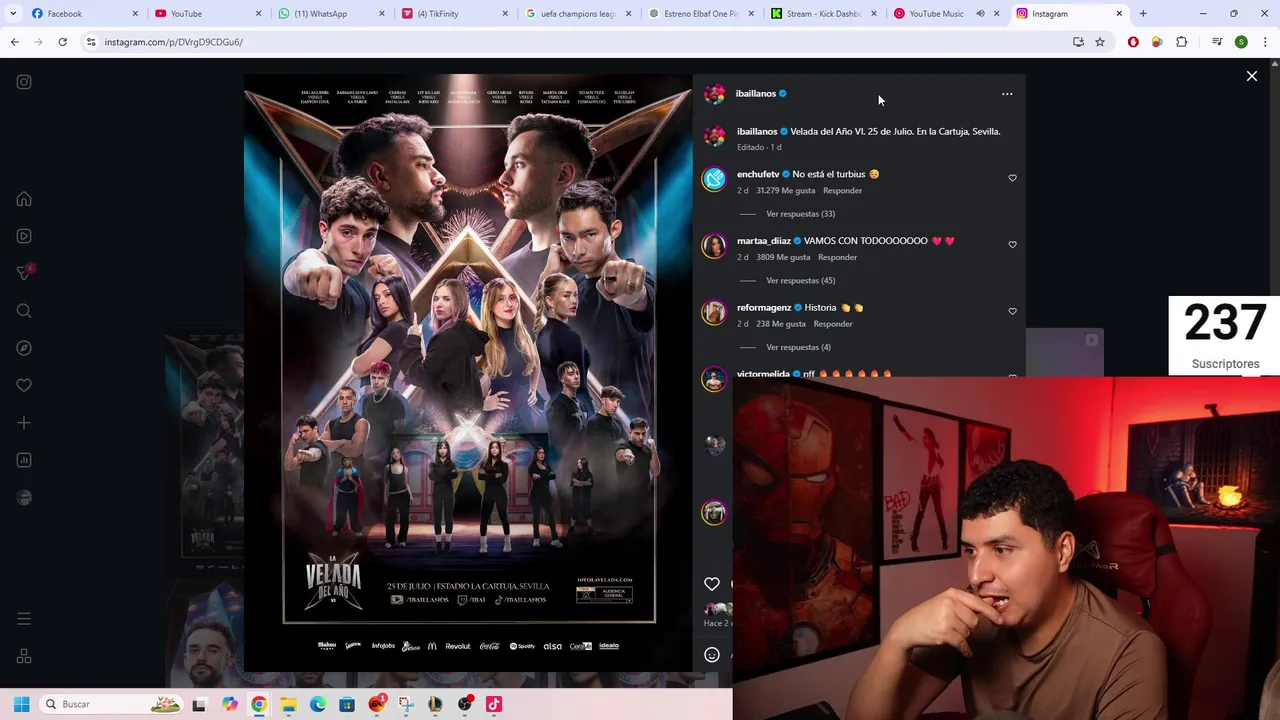Open the Chrome profile S avatar
1280x720 pixels.
1241,42
